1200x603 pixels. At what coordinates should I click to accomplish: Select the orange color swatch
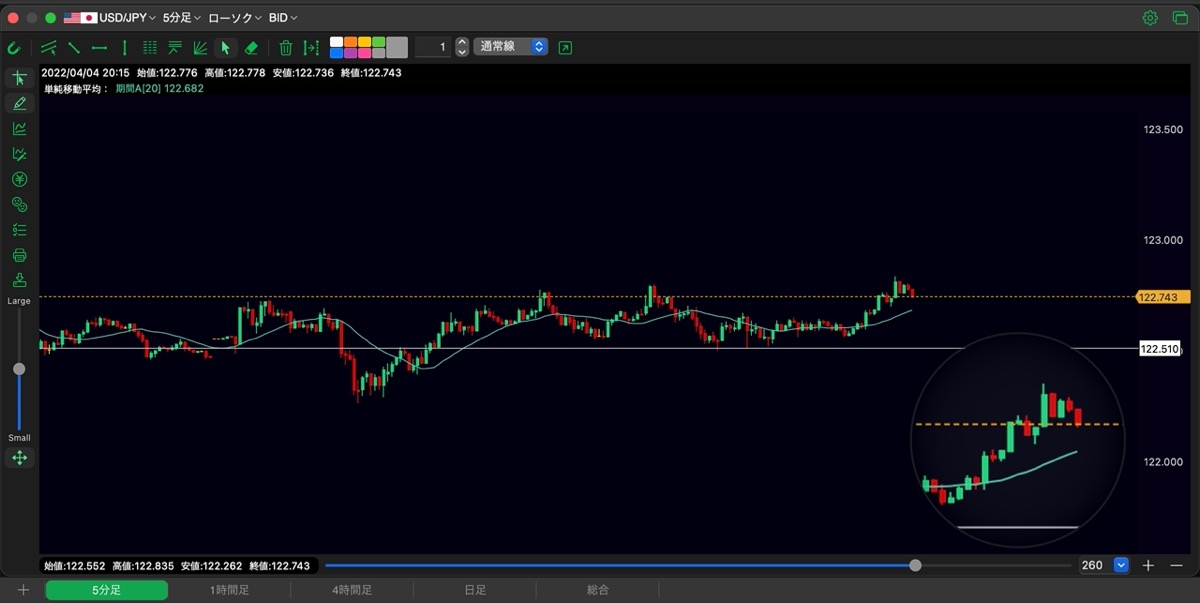coord(351,42)
